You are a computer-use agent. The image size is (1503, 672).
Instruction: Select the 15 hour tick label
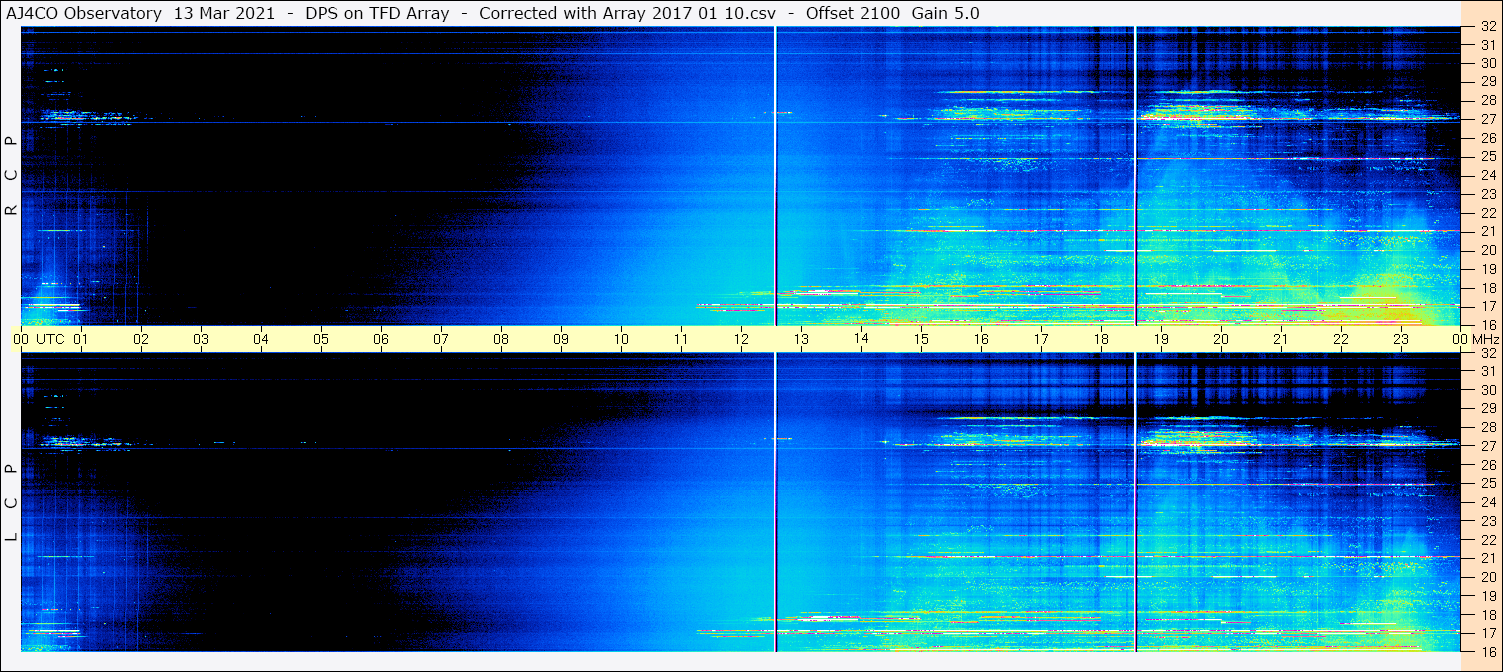click(x=921, y=339)
